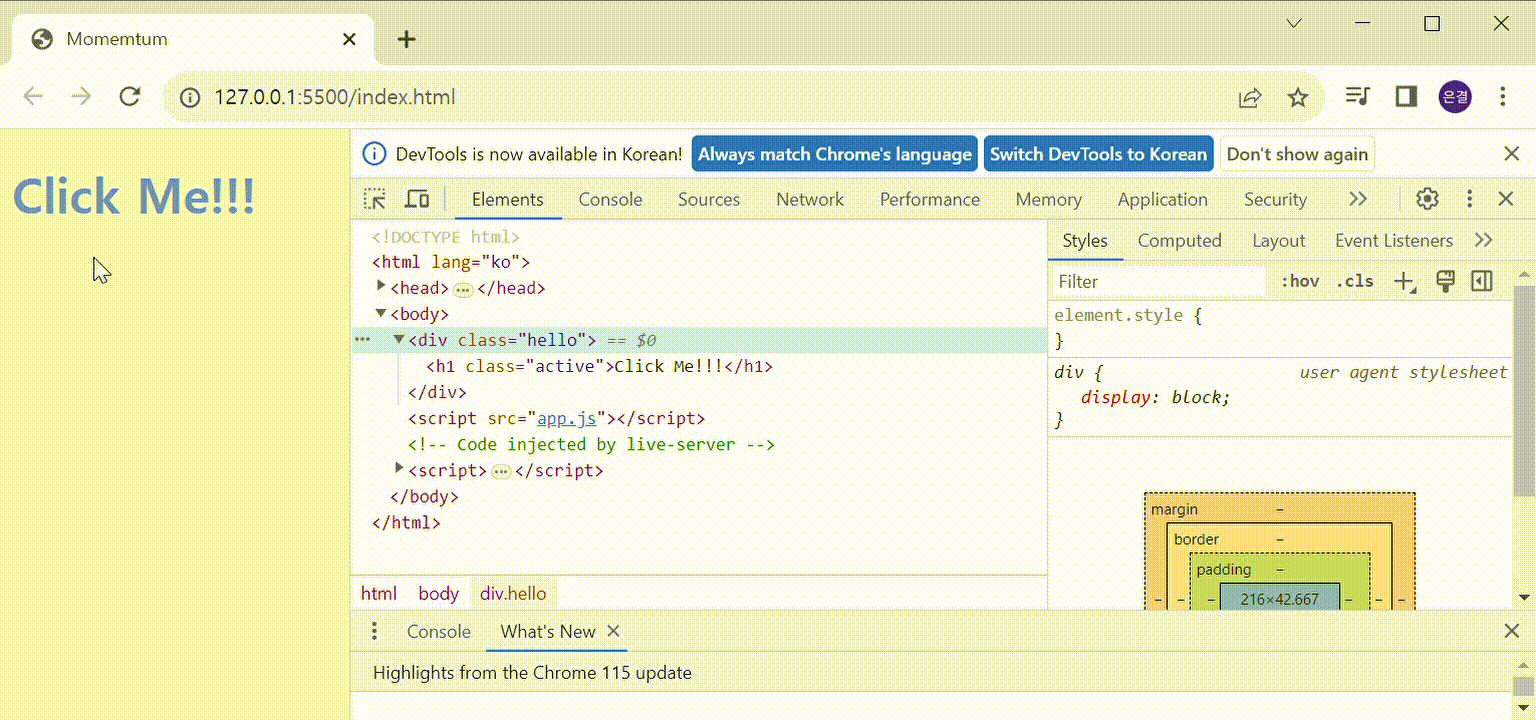Expand the injected script element

(399, 469)
